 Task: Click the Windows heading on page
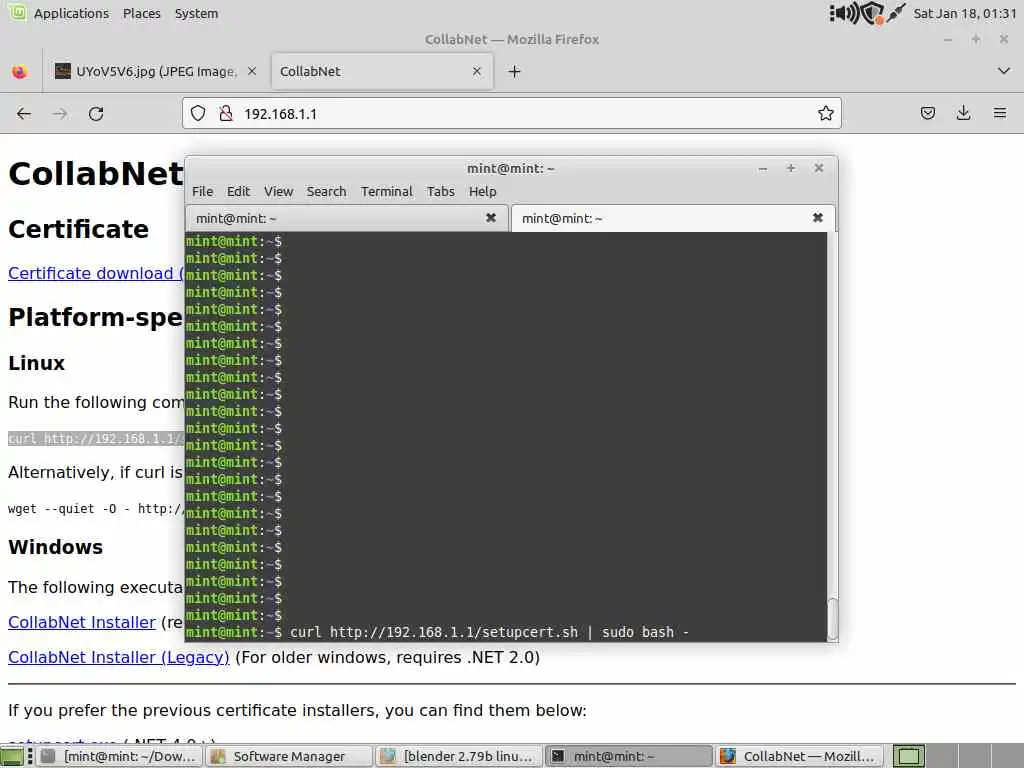point(56,547)
